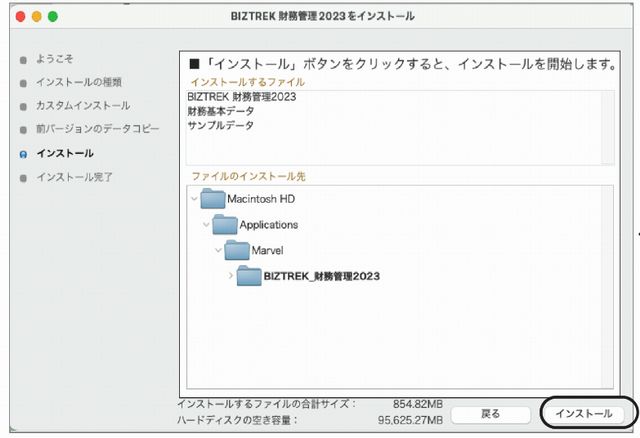Select the Marvel folder icon
This screenshot has height=438, width=640.
(x=237, y=250)
